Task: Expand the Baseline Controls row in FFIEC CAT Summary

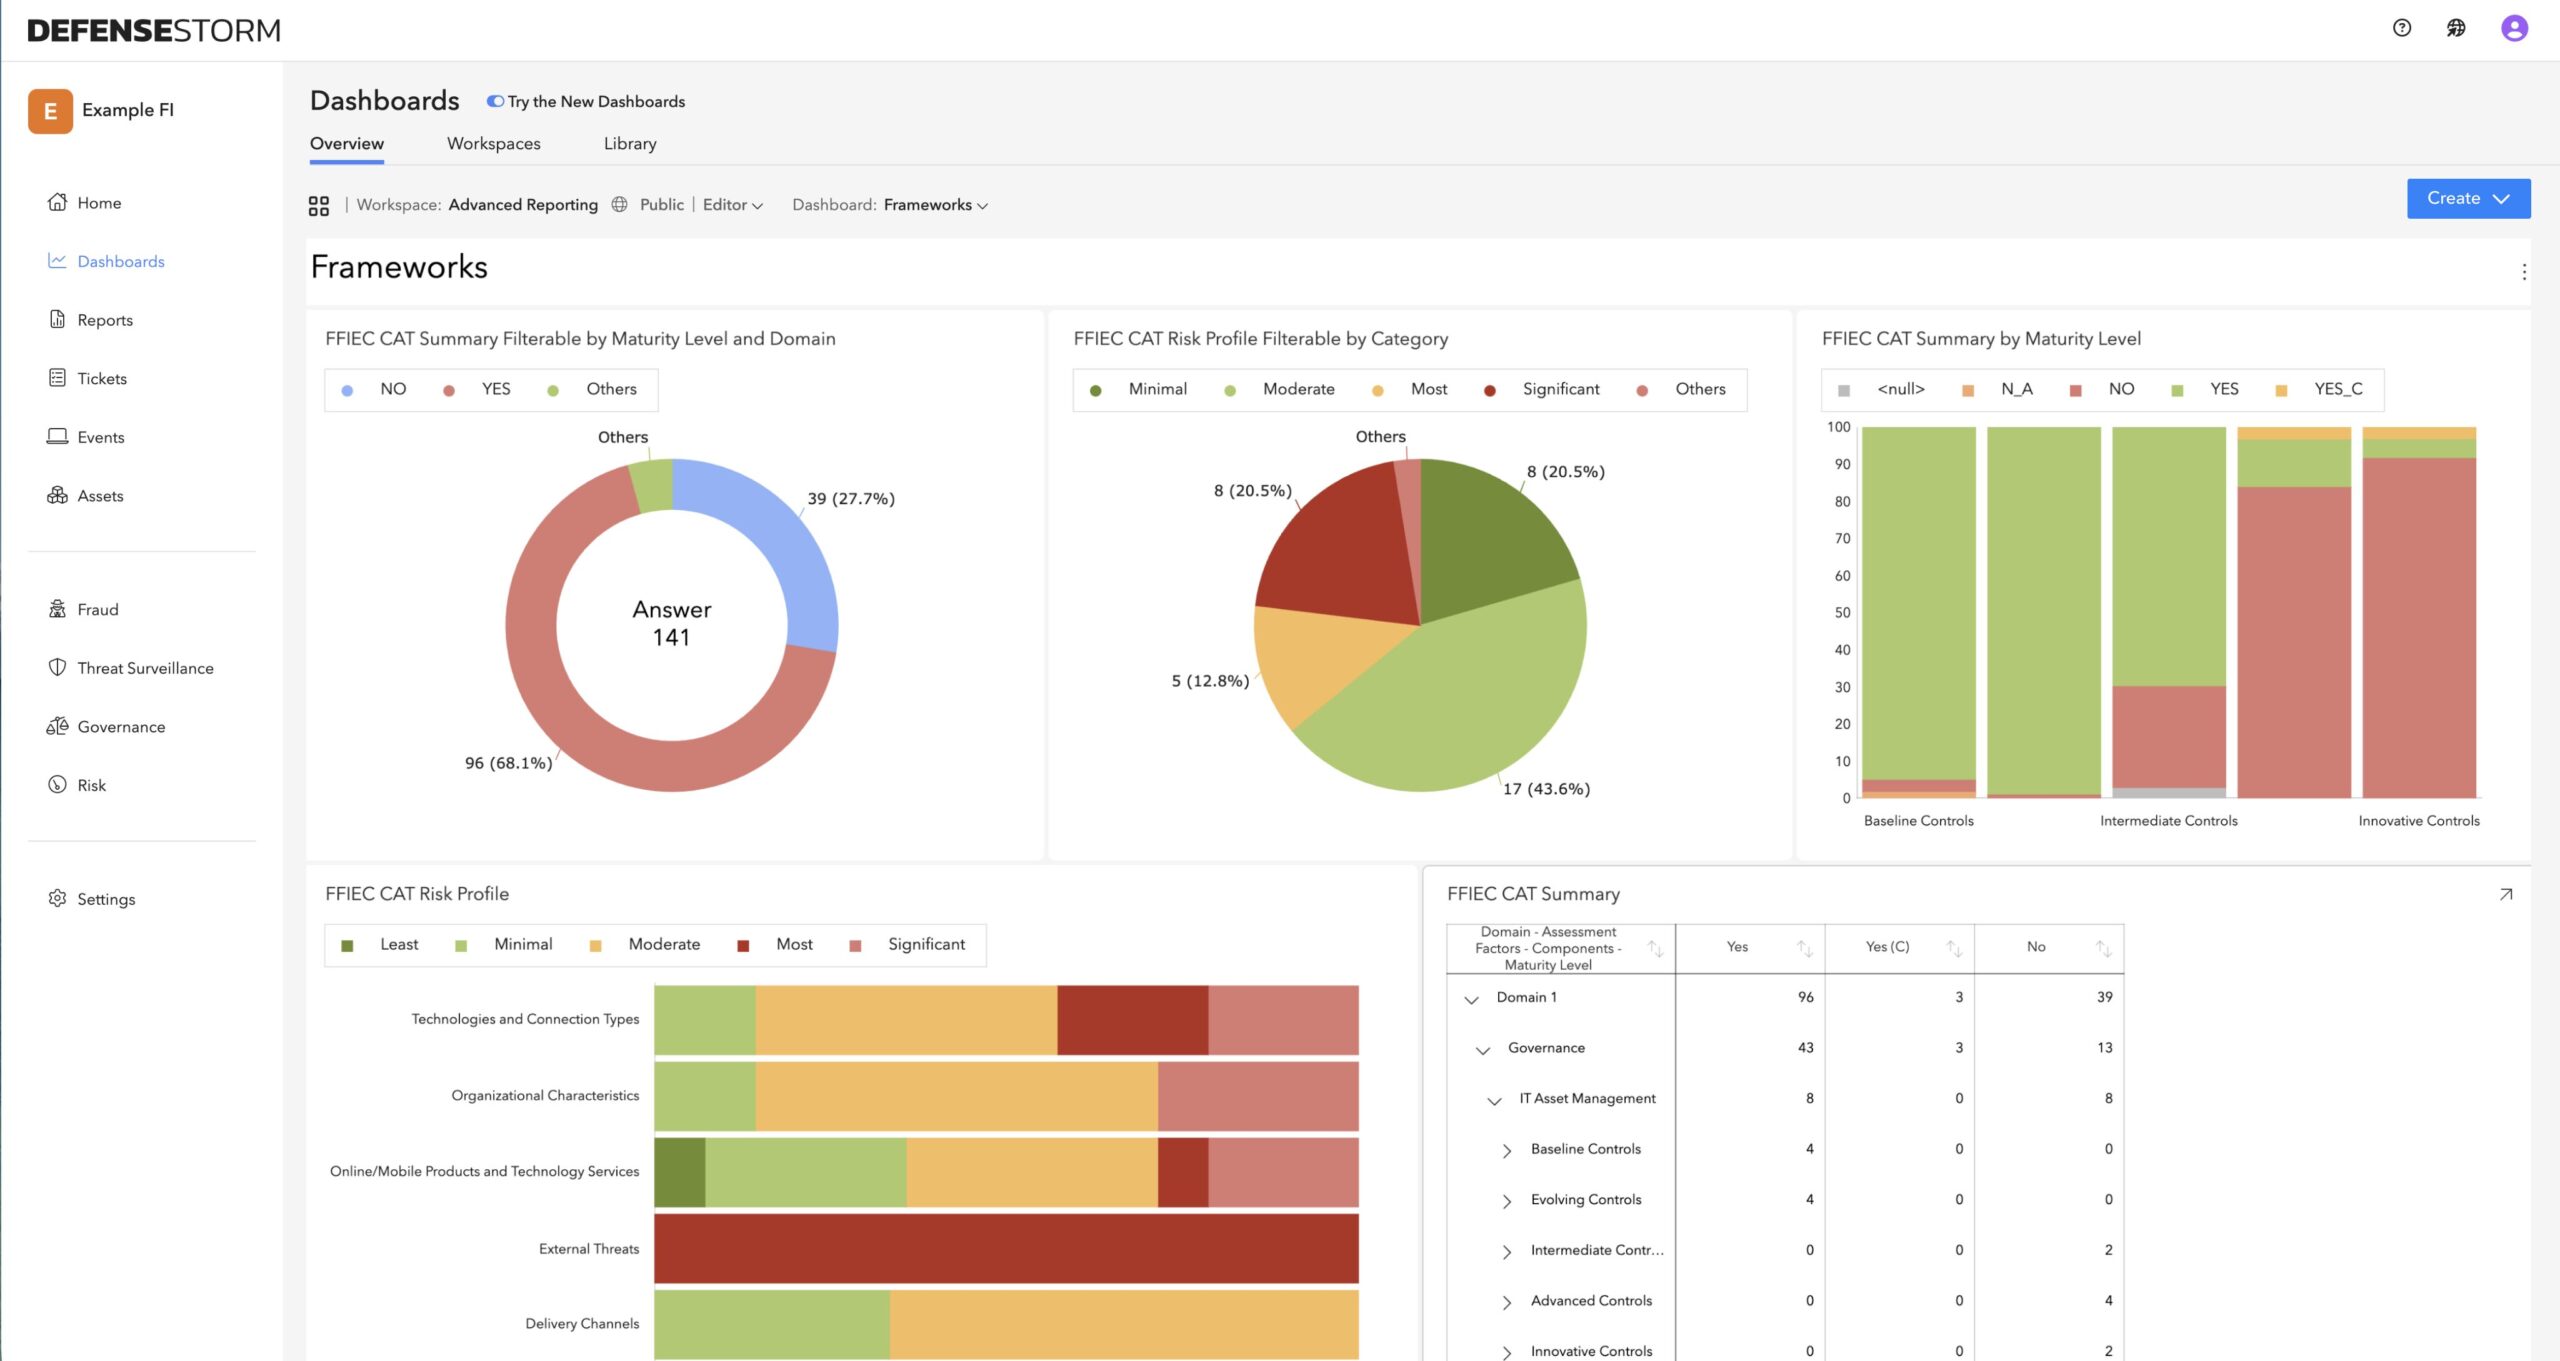Action: click(x=1506, y=1149)
